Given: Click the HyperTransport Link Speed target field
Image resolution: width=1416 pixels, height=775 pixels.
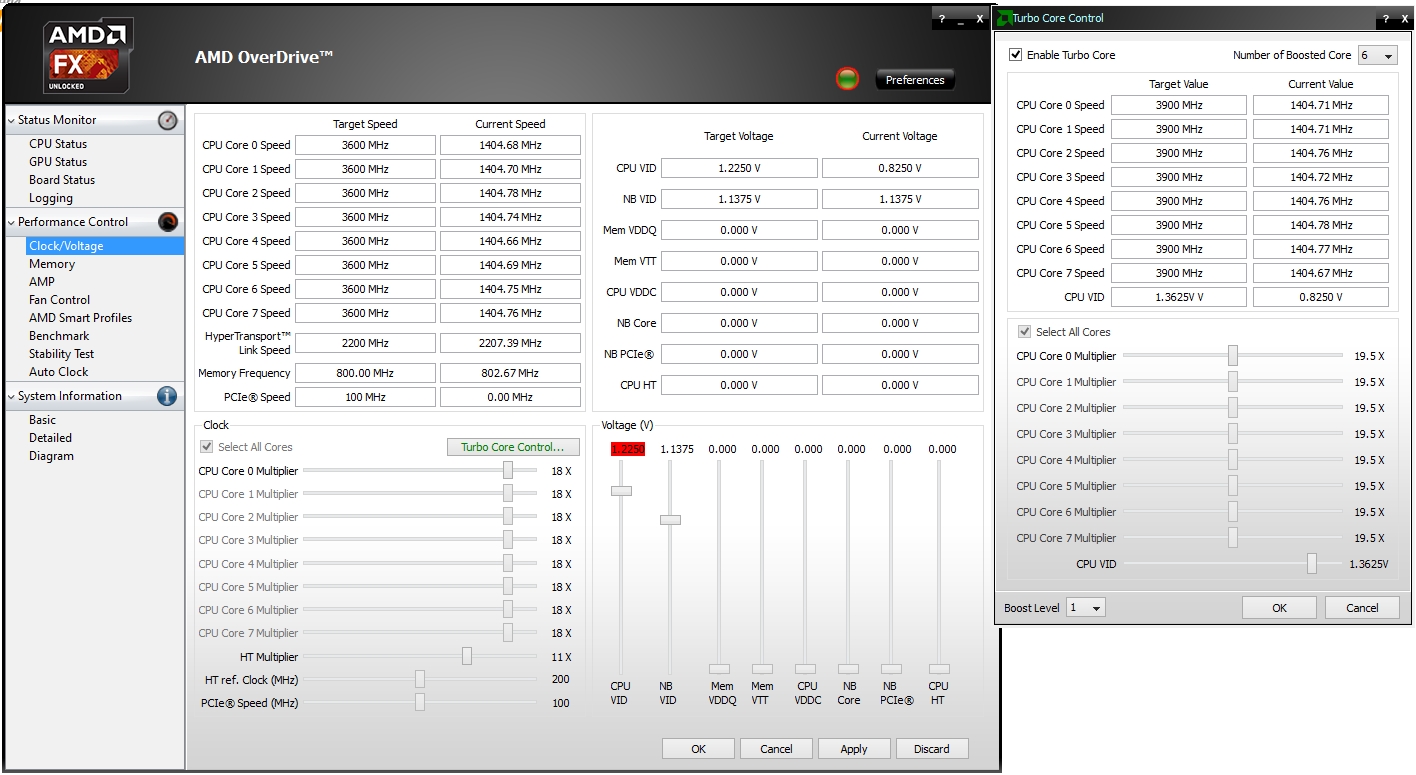Looking at the screenshot, I should click(365, 343).
